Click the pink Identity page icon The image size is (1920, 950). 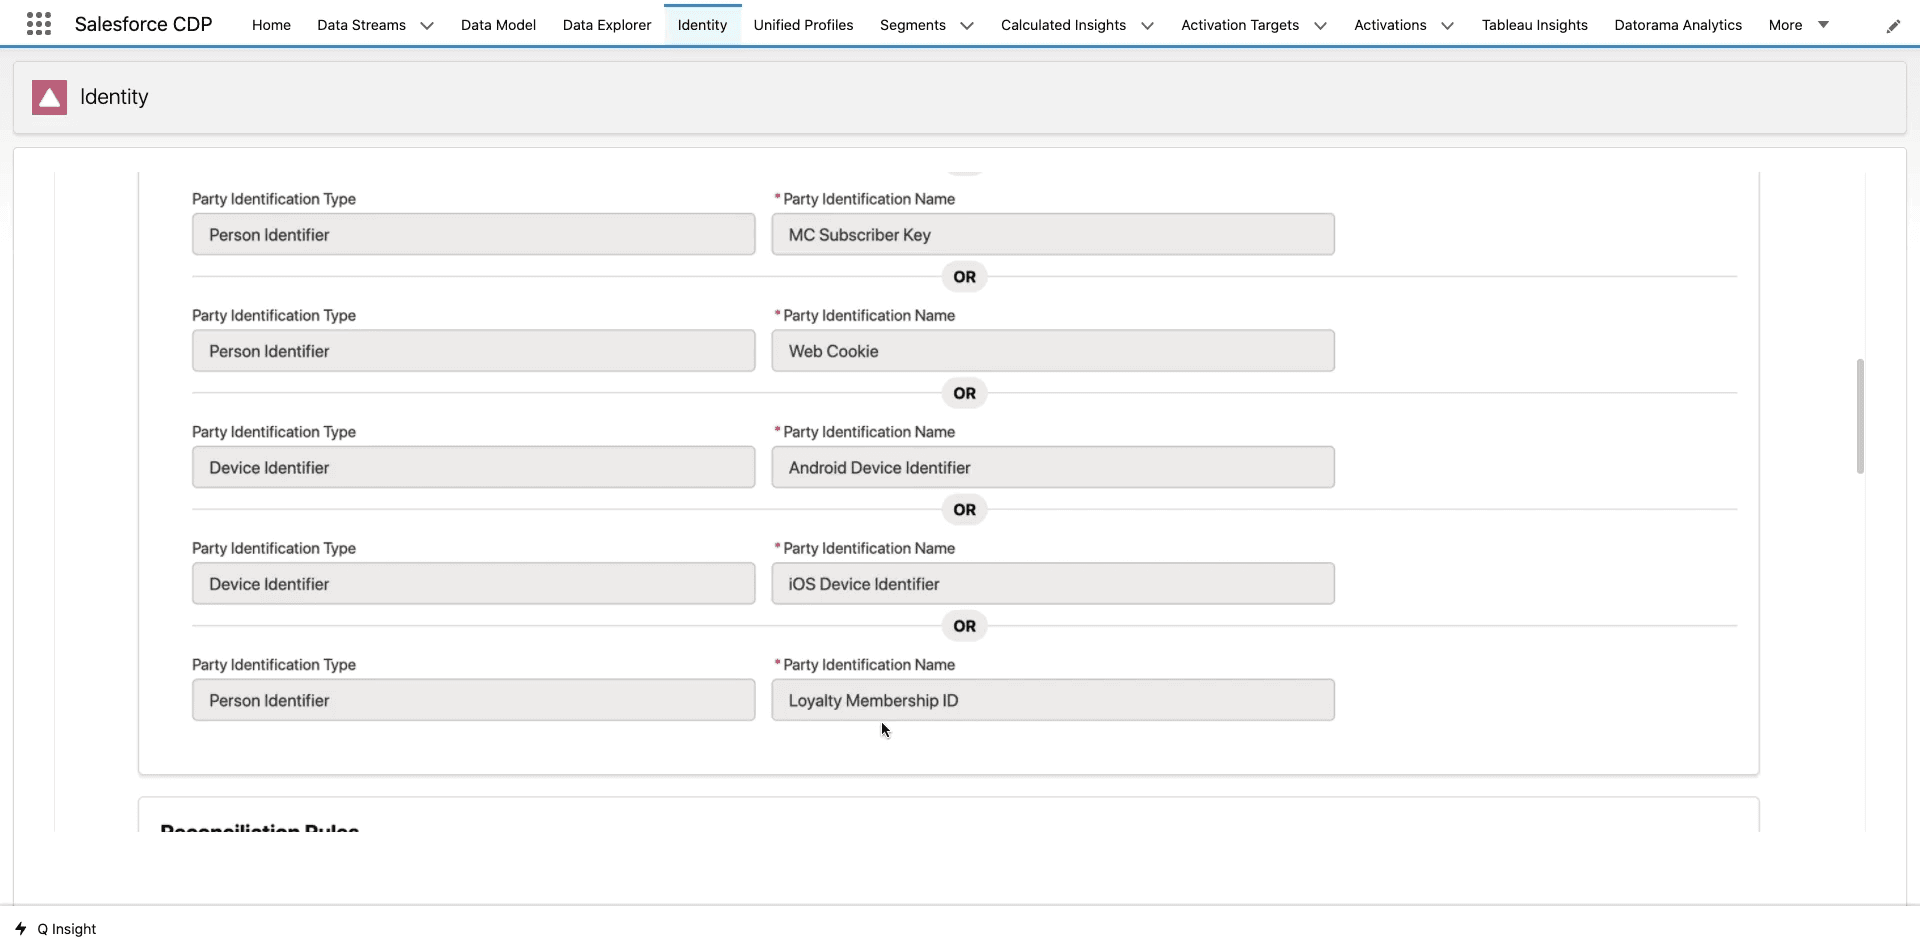[49, 97]
